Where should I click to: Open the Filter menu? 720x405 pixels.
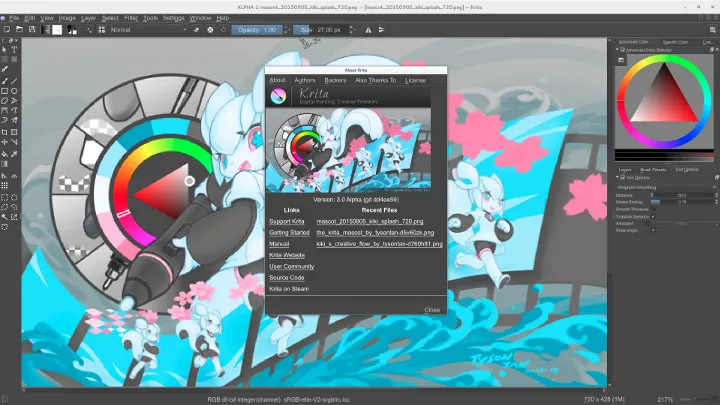pos(131,18)
